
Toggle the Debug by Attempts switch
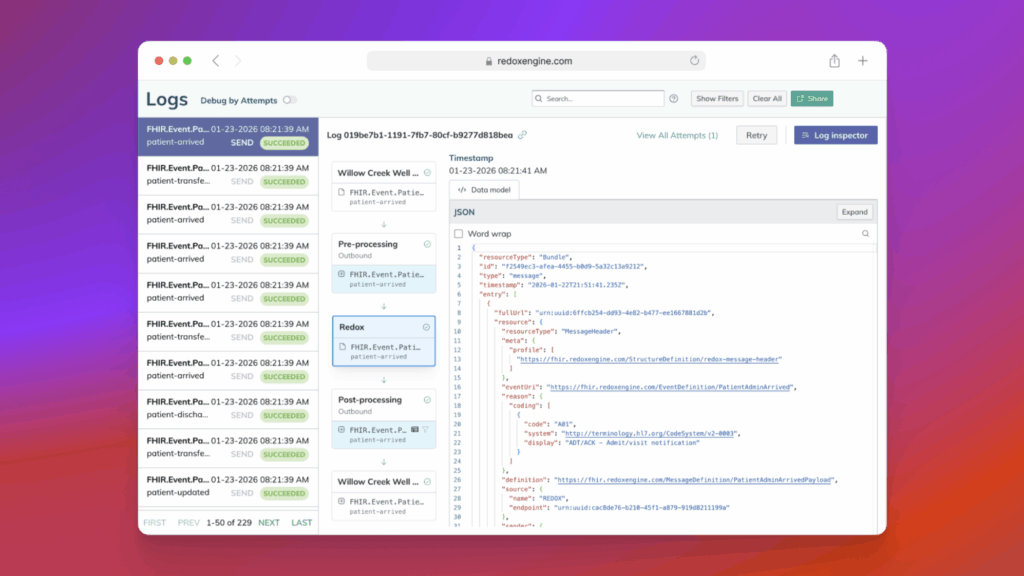(x=289, y=100)
